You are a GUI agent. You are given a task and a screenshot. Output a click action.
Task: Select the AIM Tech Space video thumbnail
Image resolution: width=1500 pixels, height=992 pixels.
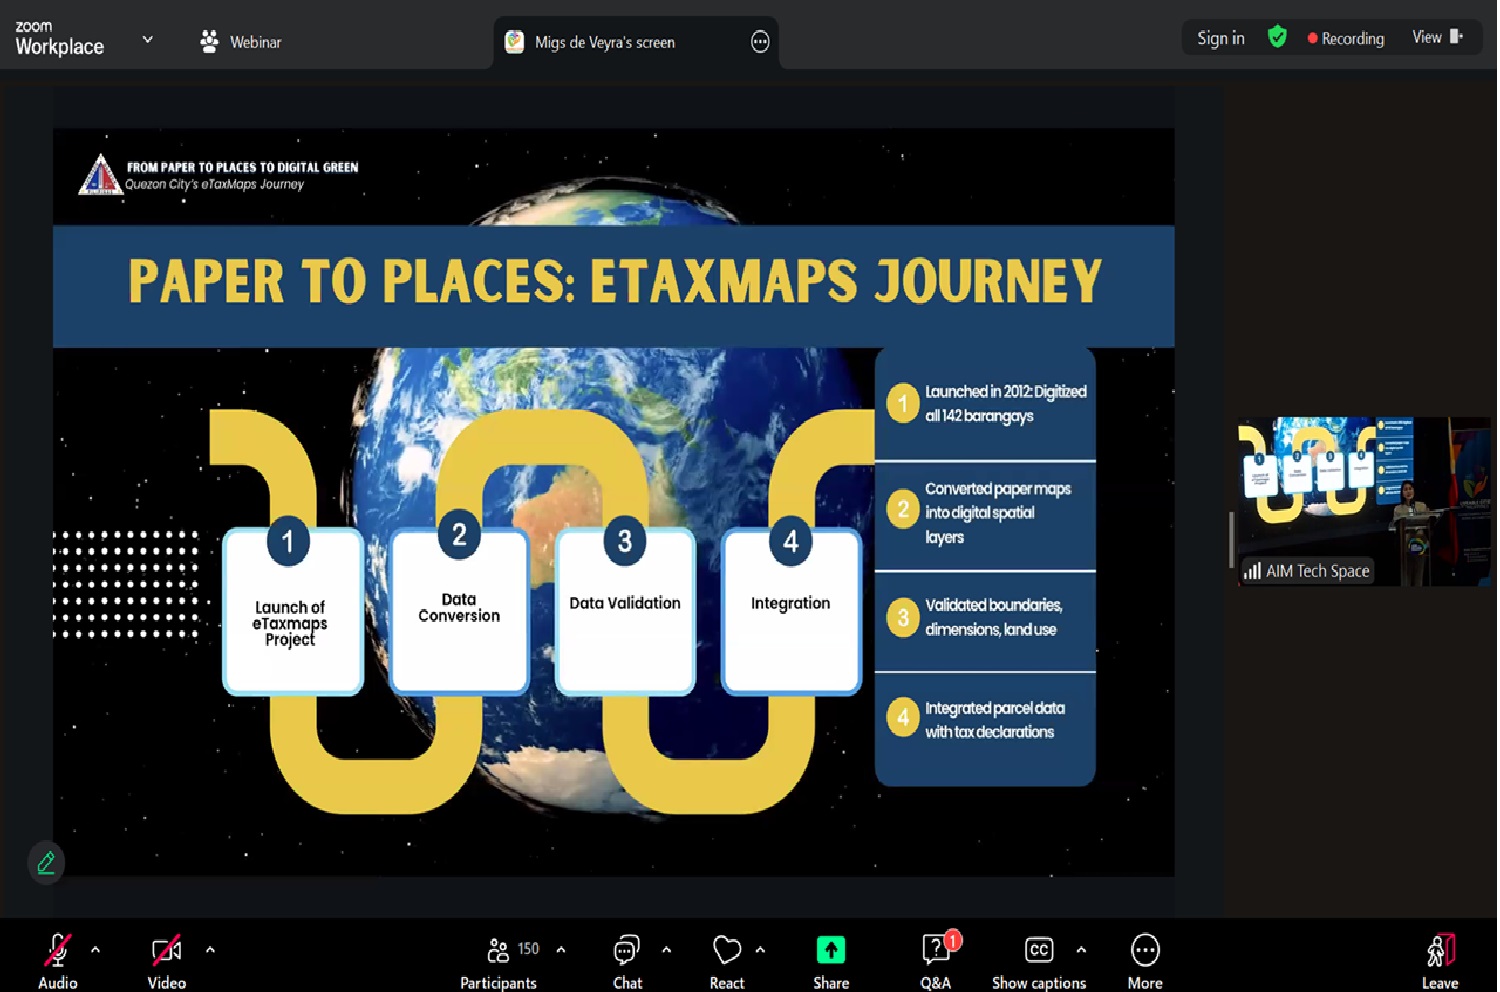tap(1363, 500)
